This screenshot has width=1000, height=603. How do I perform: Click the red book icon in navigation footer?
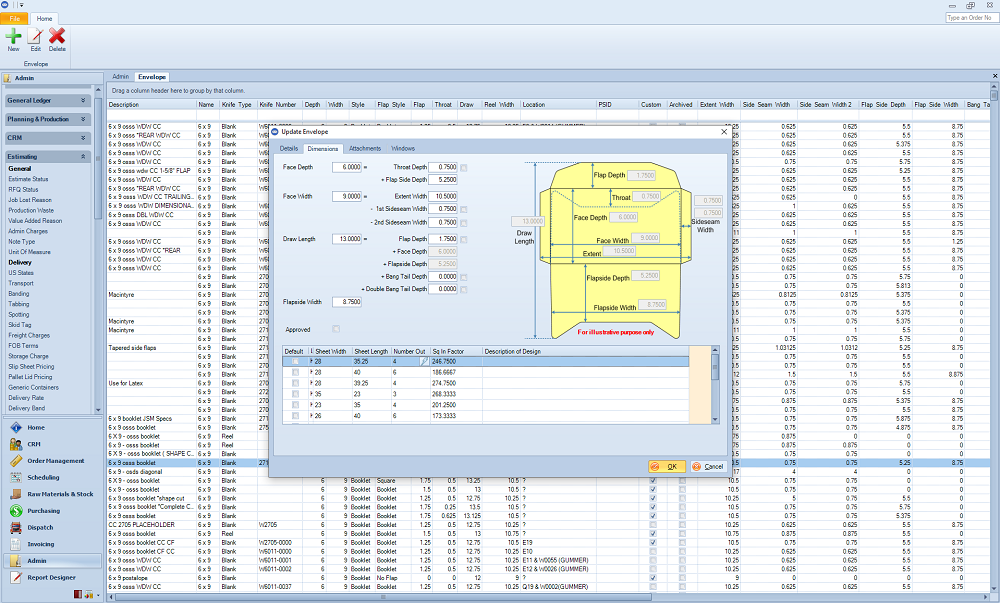(x=78, y=594)
